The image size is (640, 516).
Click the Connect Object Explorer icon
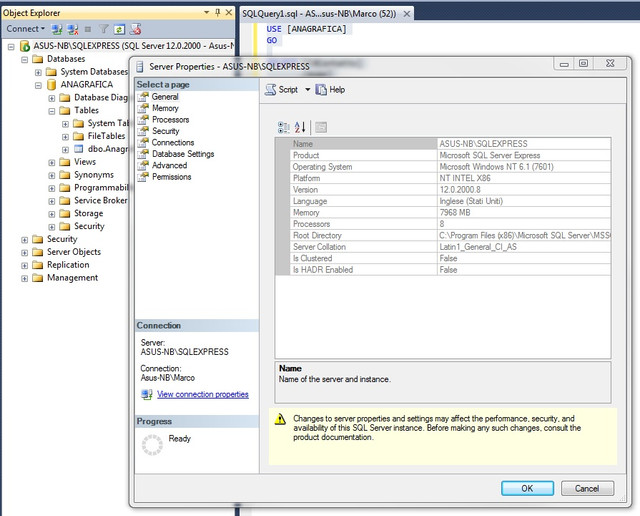(57, 29)
